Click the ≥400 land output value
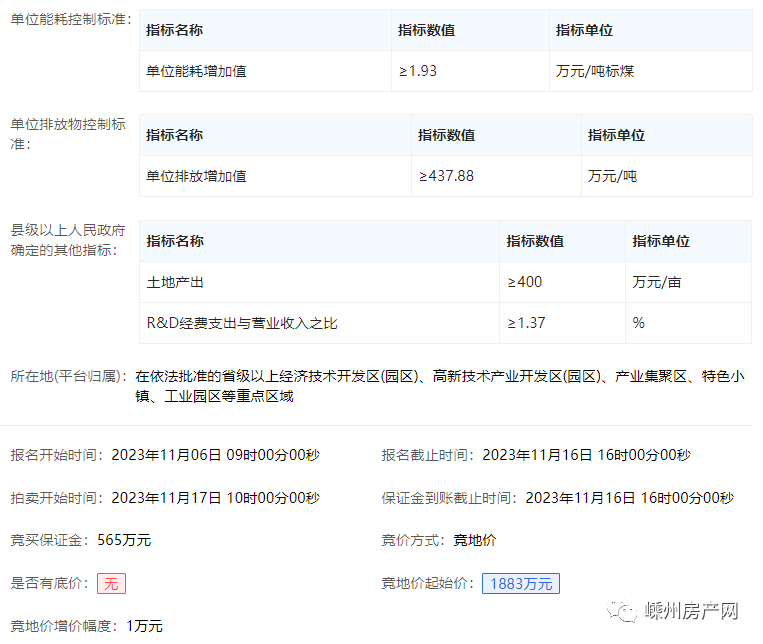763x644 pixels. (x=524, y=282)
